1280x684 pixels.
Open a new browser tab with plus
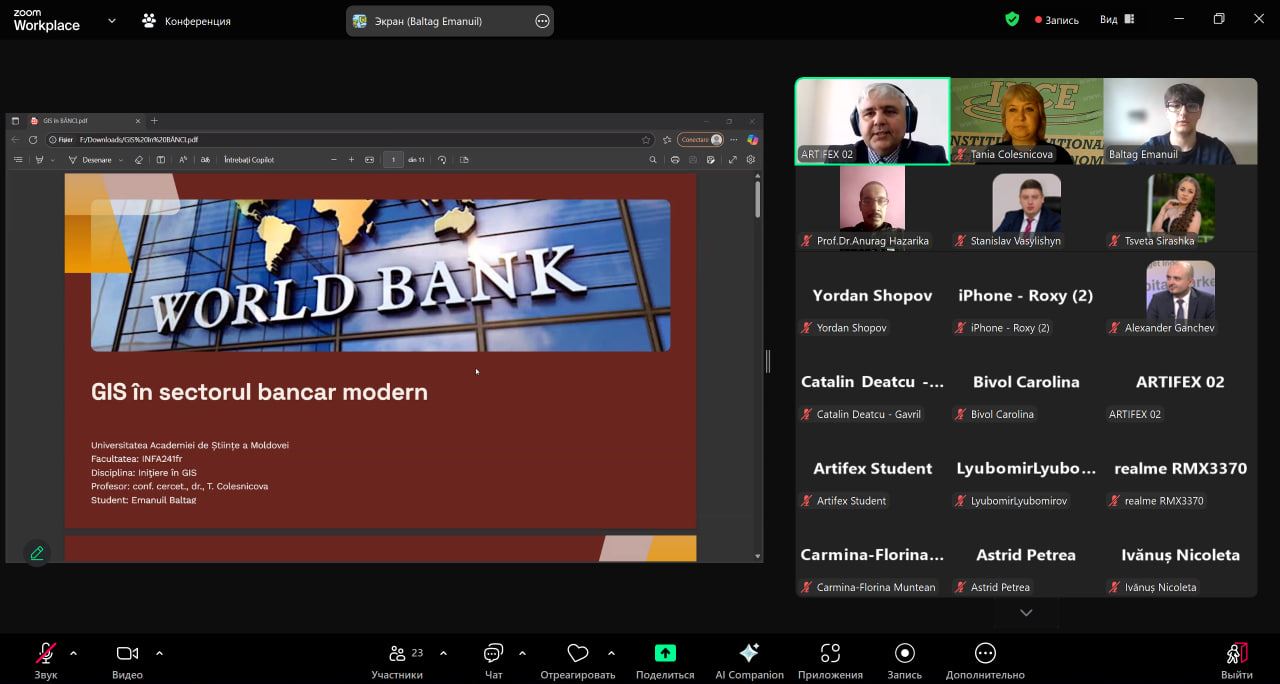pyautogui.click(x=154, y=121)
